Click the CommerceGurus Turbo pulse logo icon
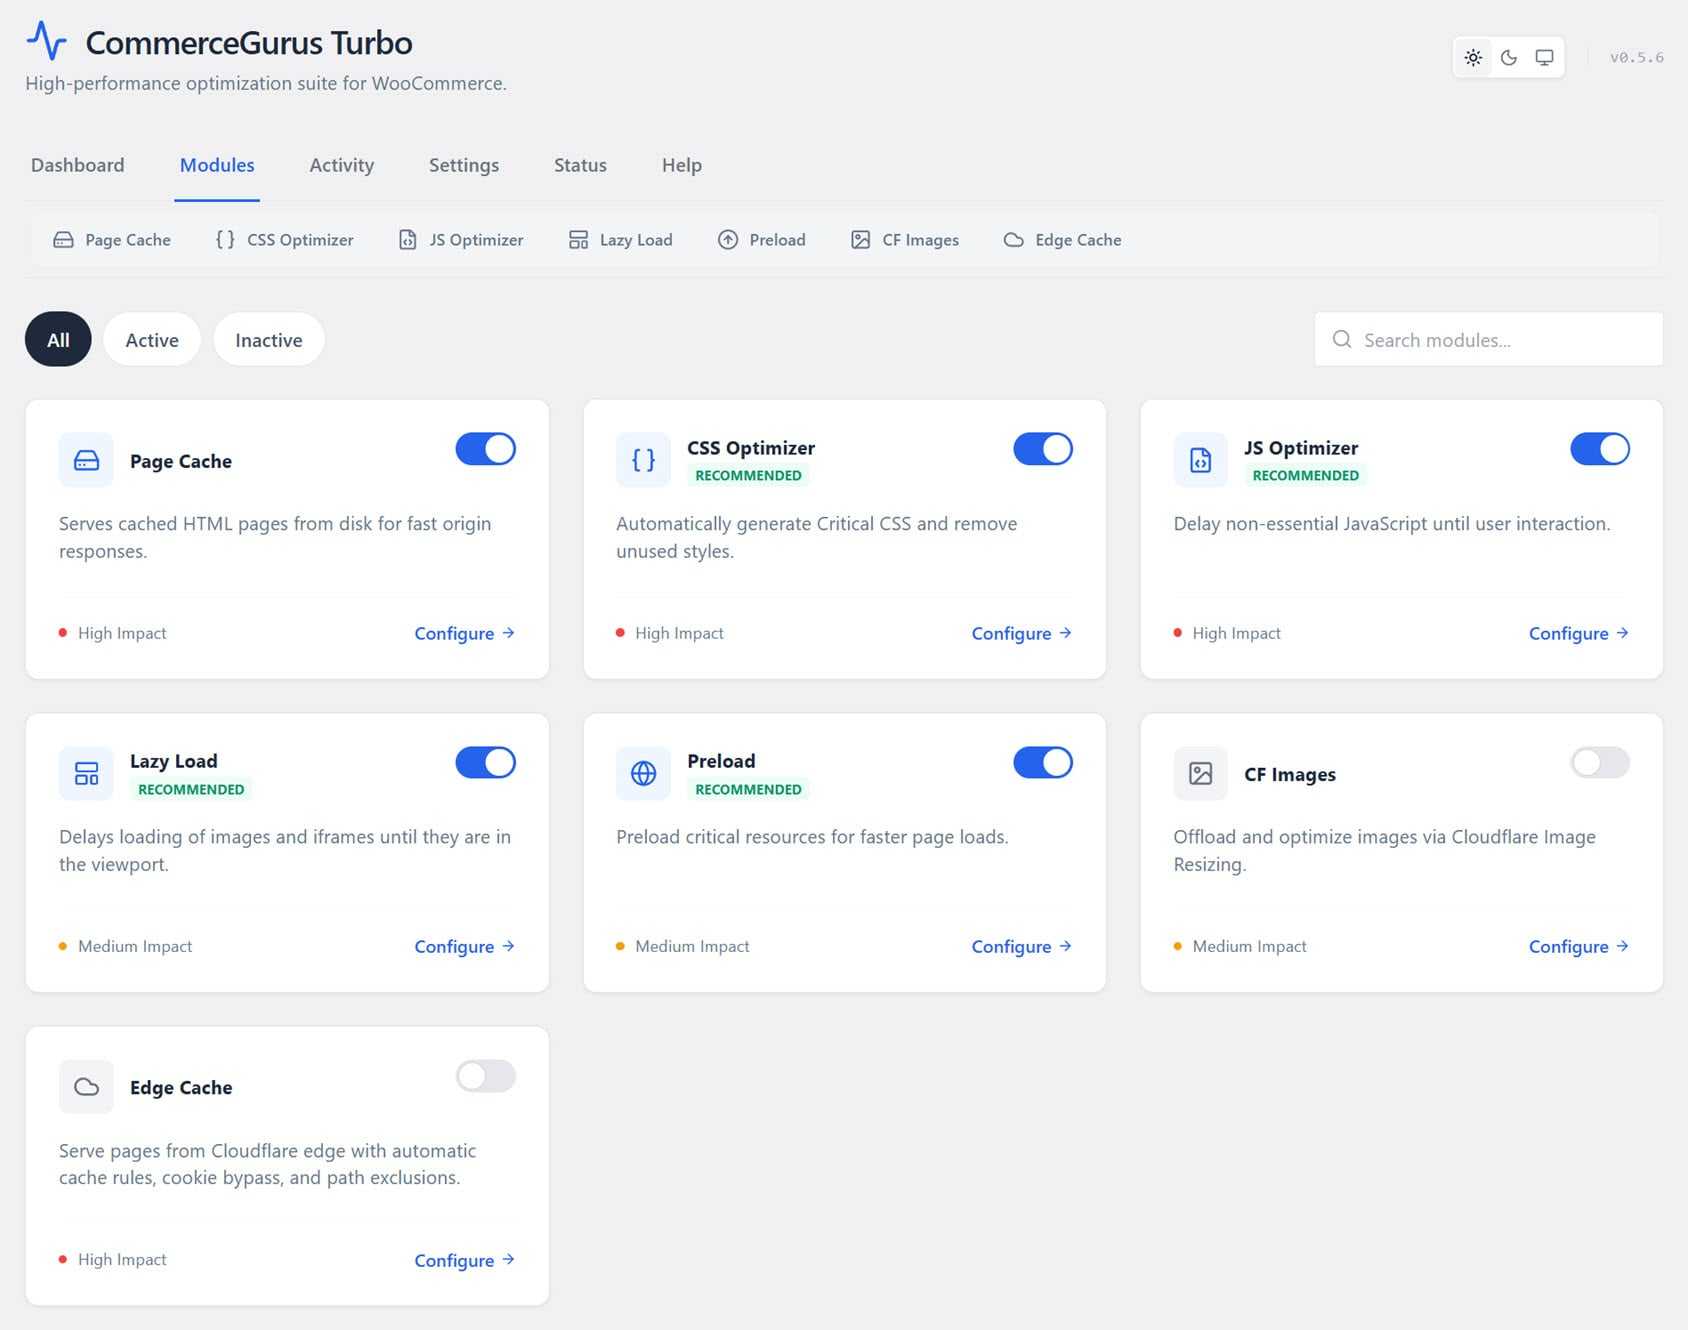Screen dimensions: 1688x1330 46,41
